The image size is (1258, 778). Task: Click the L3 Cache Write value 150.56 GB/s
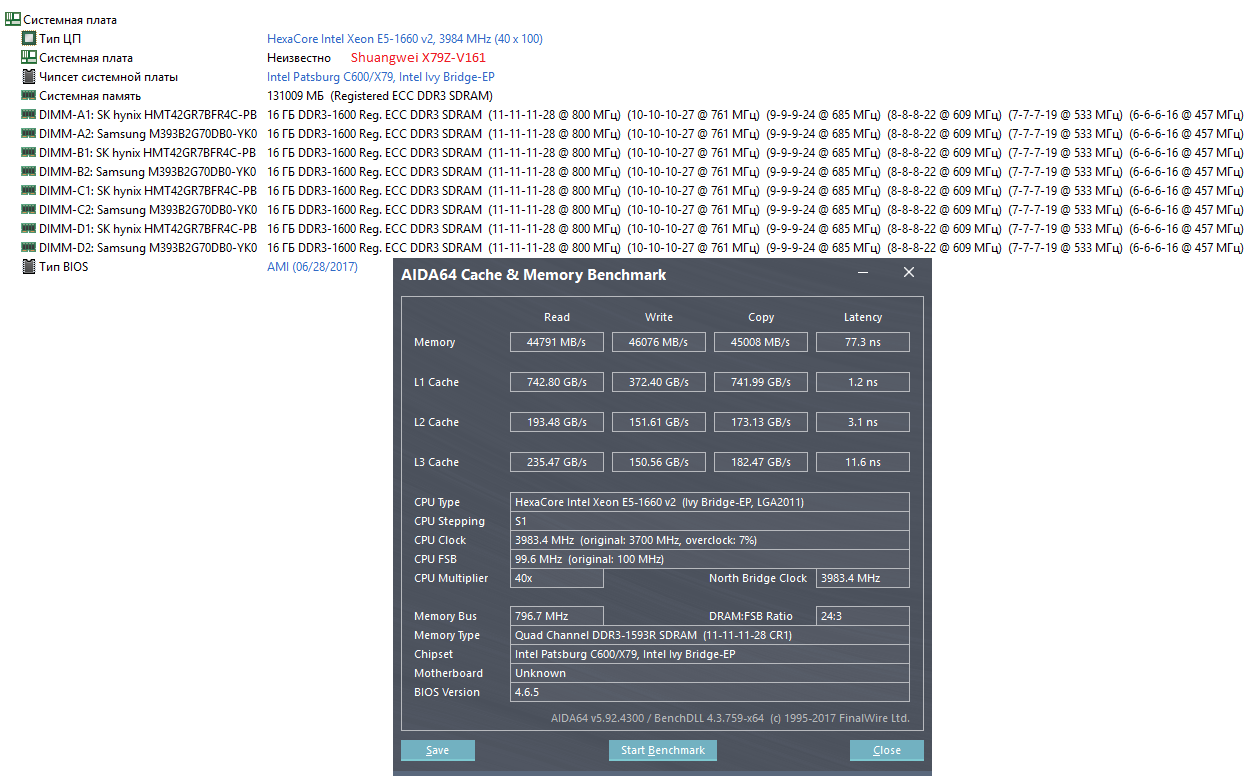pos(659,462)
